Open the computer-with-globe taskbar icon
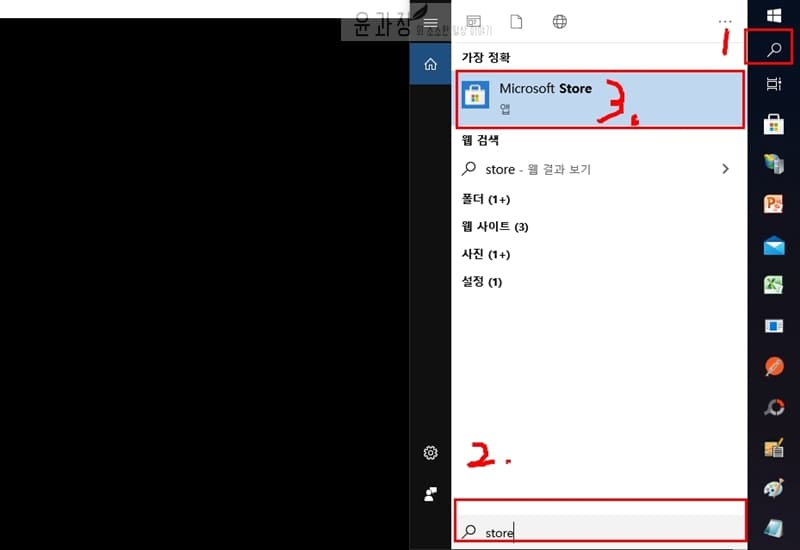 coord(774,164)
